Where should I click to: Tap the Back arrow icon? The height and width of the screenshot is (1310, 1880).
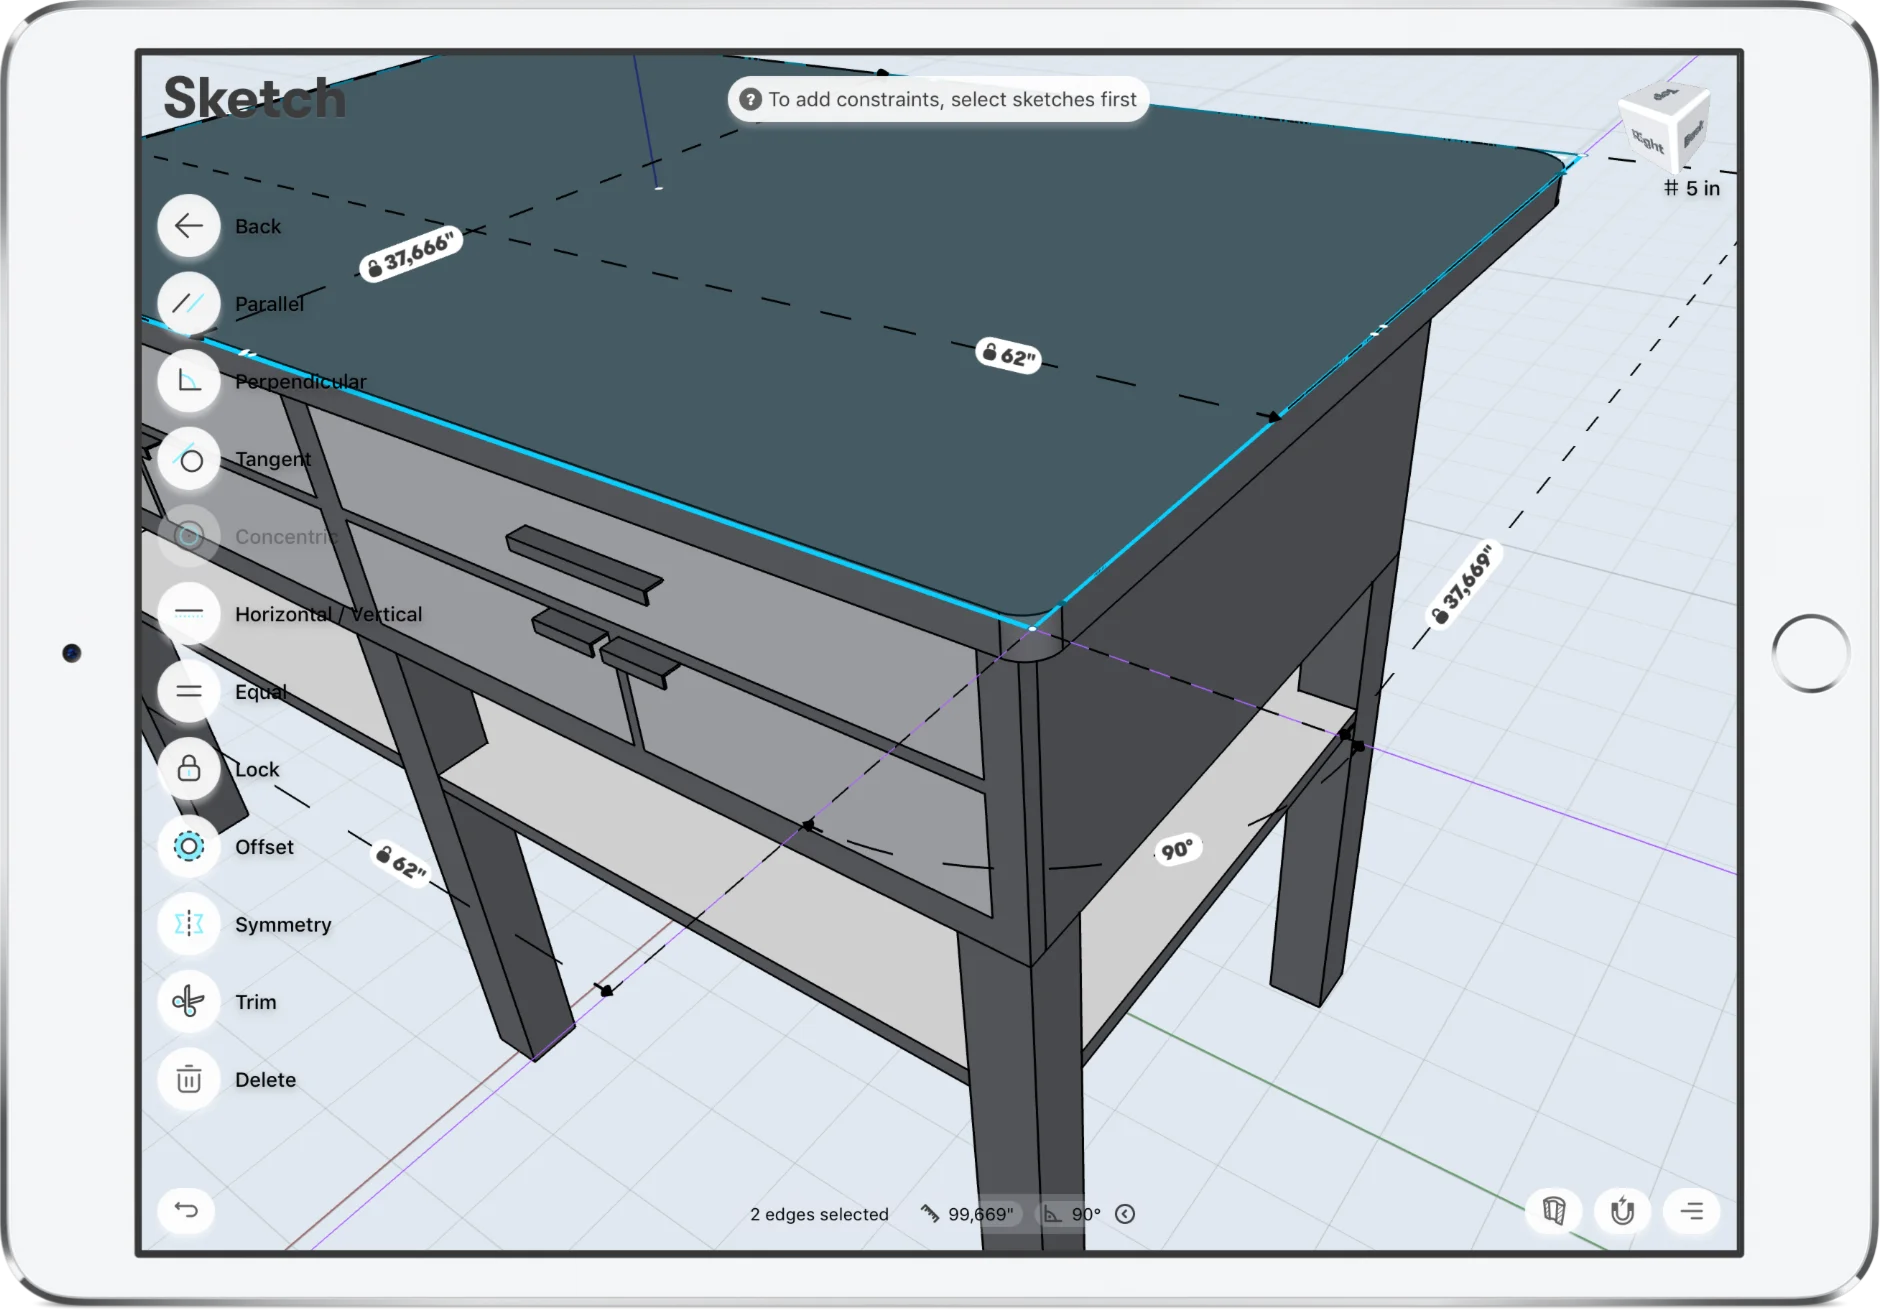[188, 226]
